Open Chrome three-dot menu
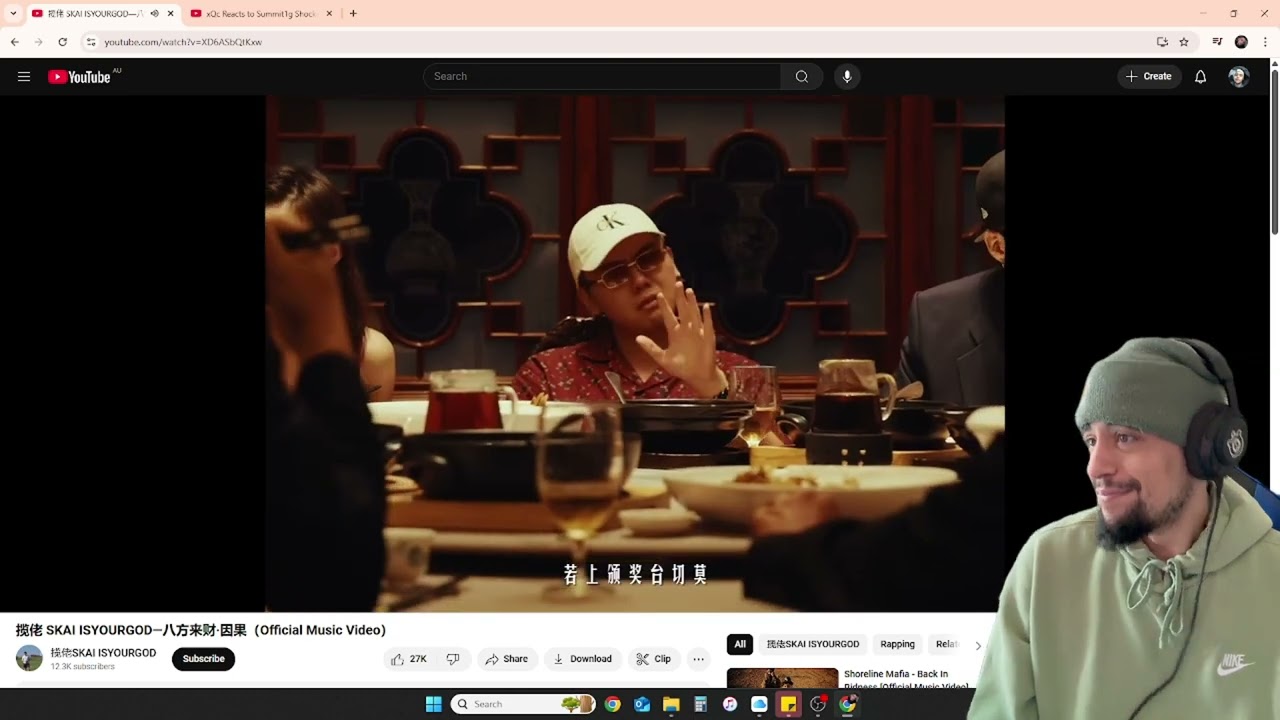 coord(1265,42)
